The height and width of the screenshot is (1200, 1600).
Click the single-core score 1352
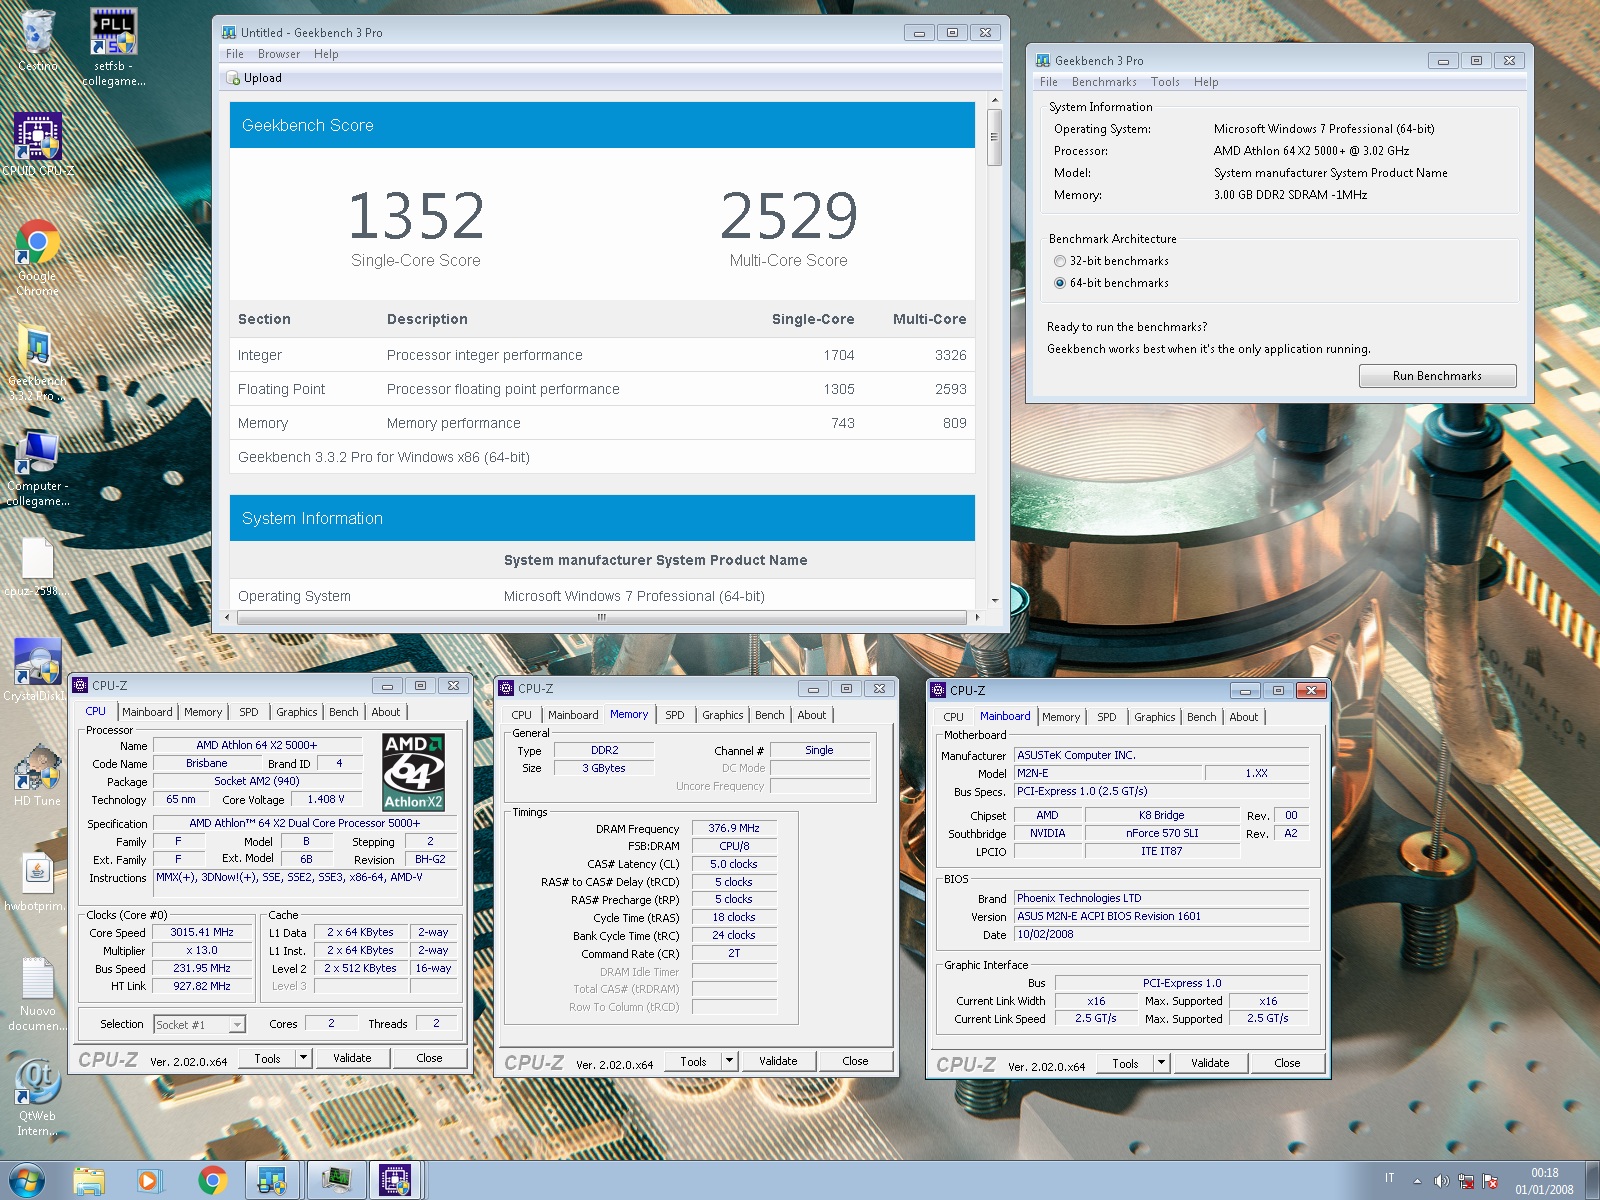pos(416,216)
